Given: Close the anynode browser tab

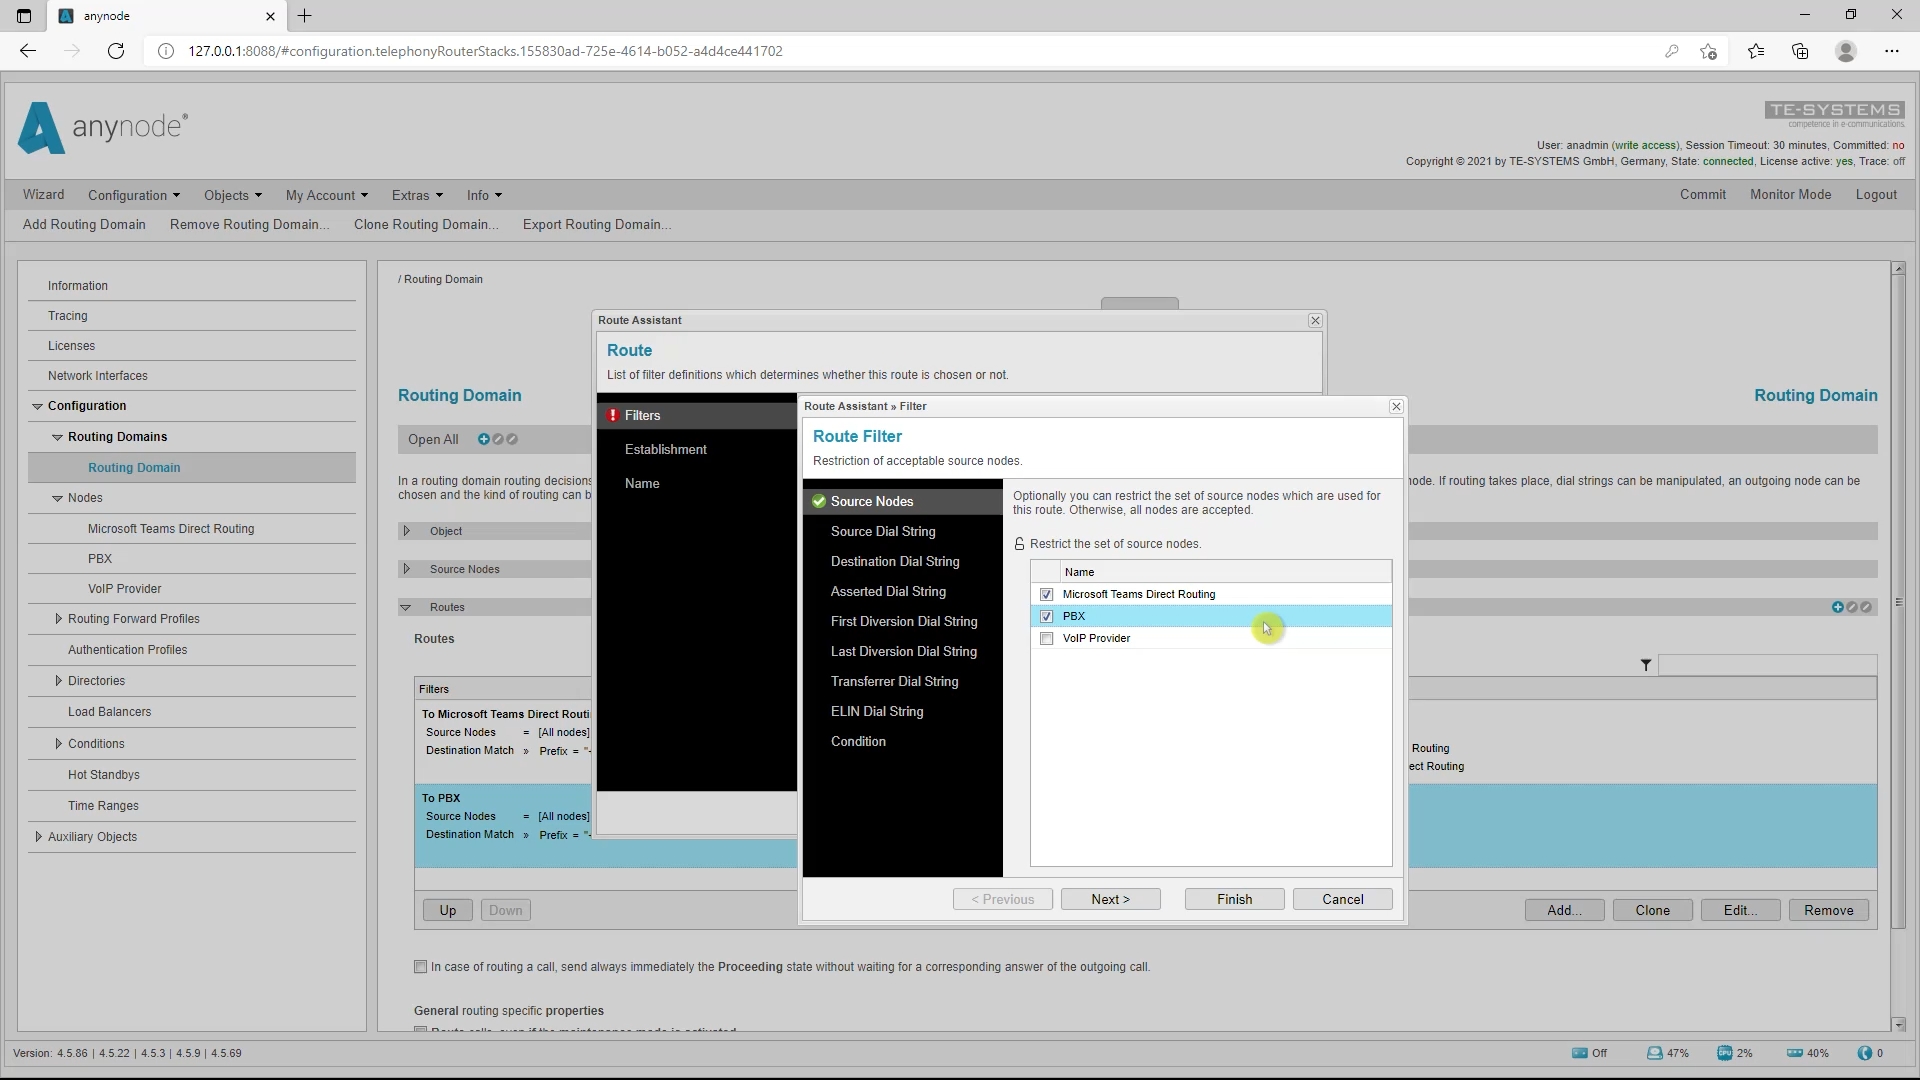Looking at the screenshot, I should point(270,16).
